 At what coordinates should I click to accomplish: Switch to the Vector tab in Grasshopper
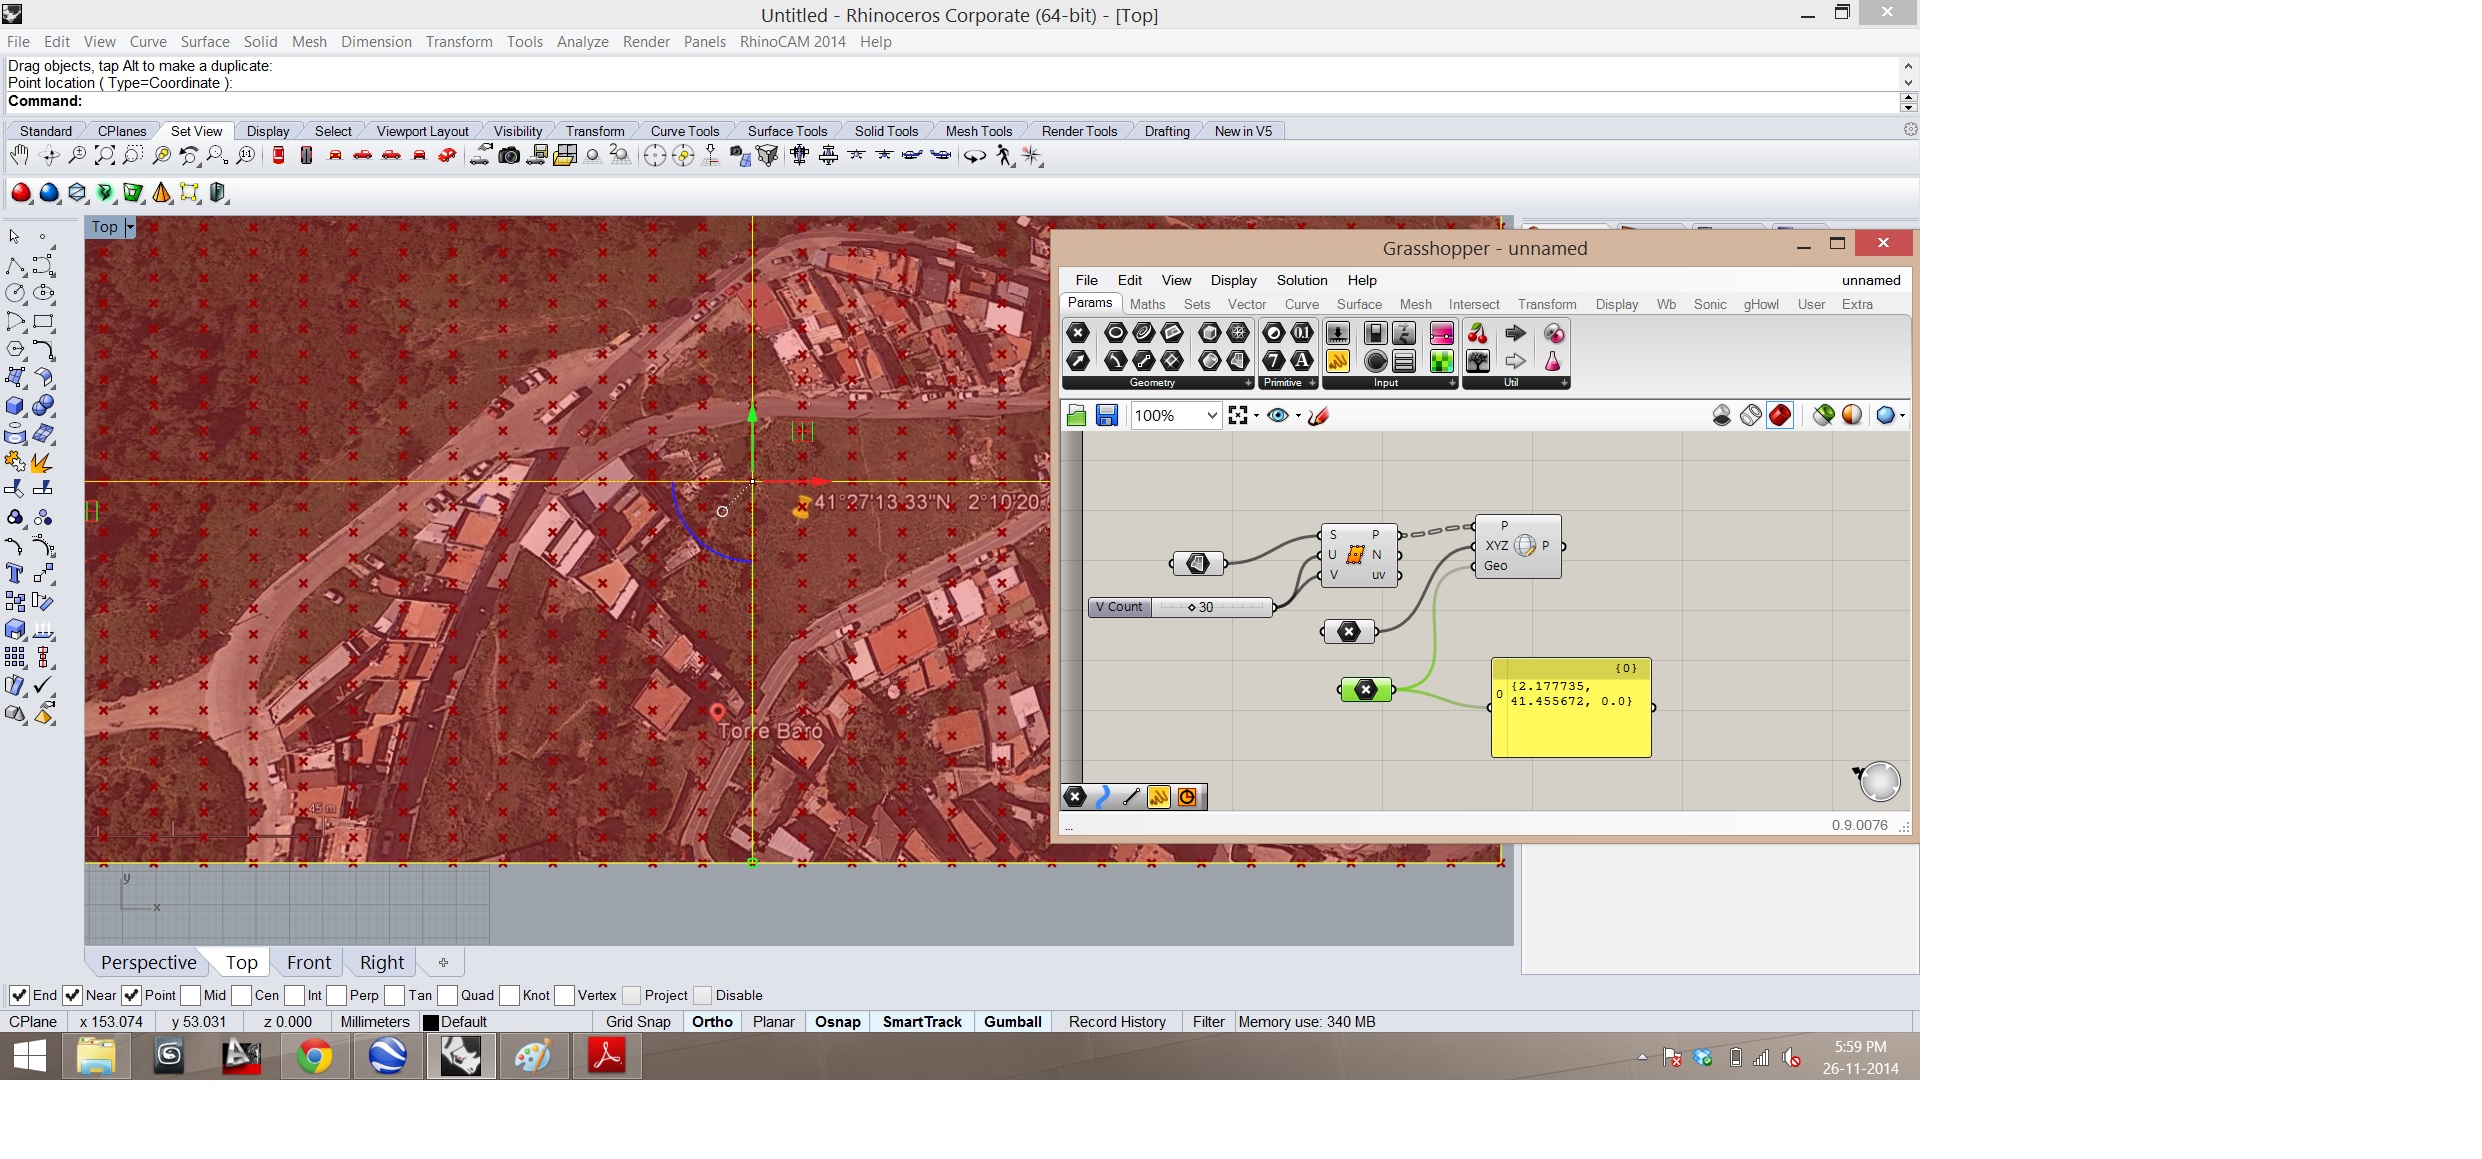click(1246, 304)
